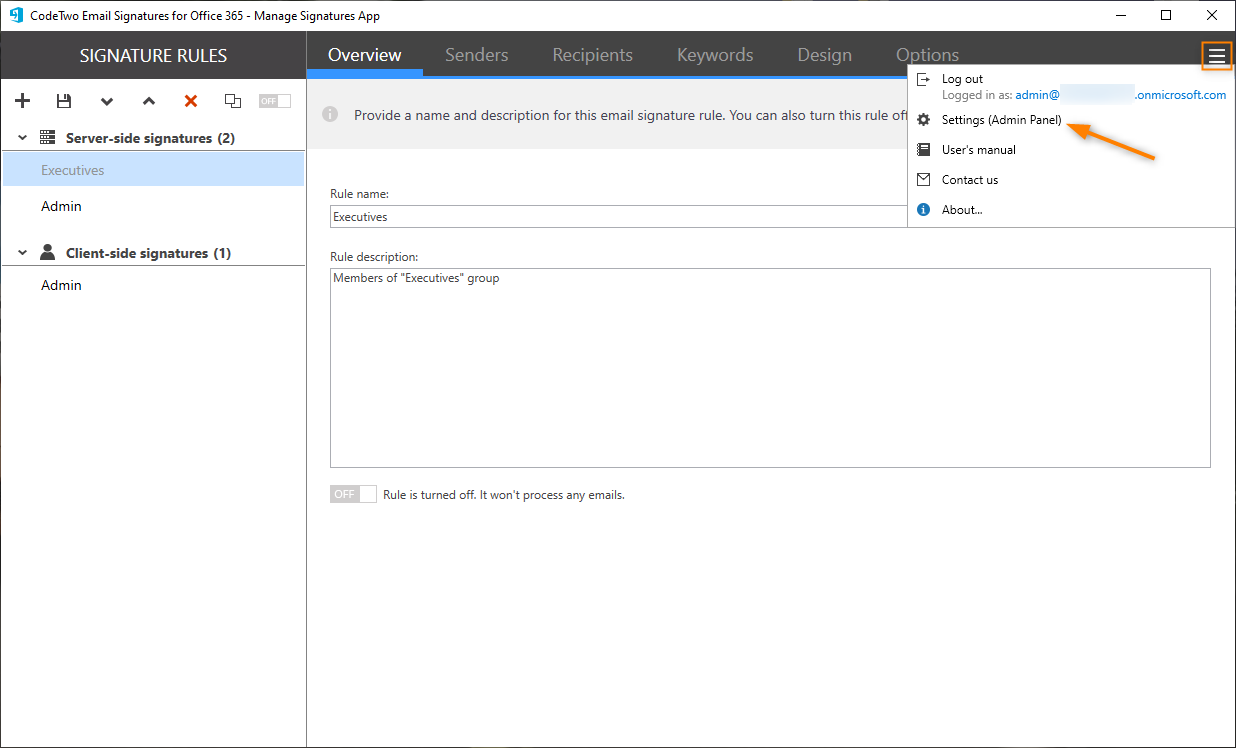Click the admin email address link
This screenshot has width=1236, height=748.
tap(1035, 94)
